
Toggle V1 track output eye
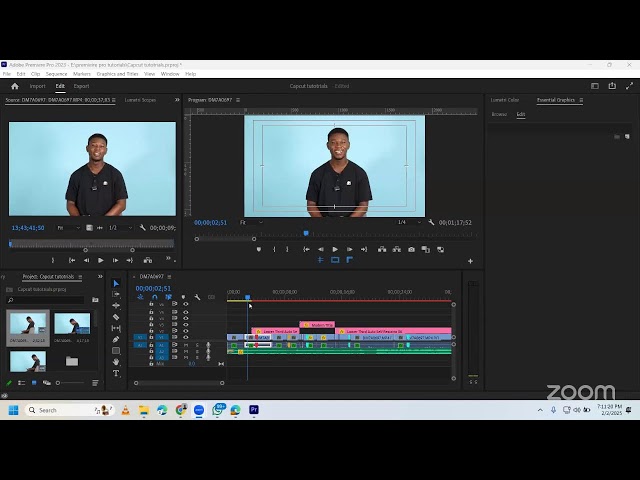[x=185, y=337]
